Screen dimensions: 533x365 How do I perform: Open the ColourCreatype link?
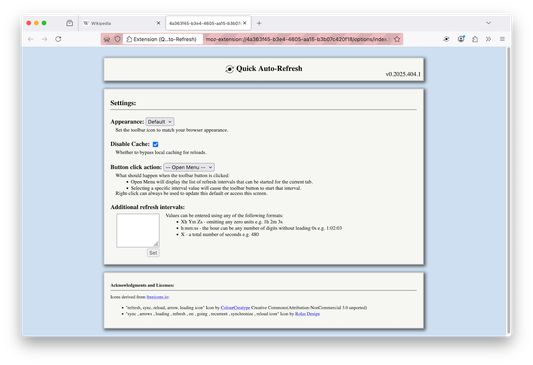tap(235, 308)
